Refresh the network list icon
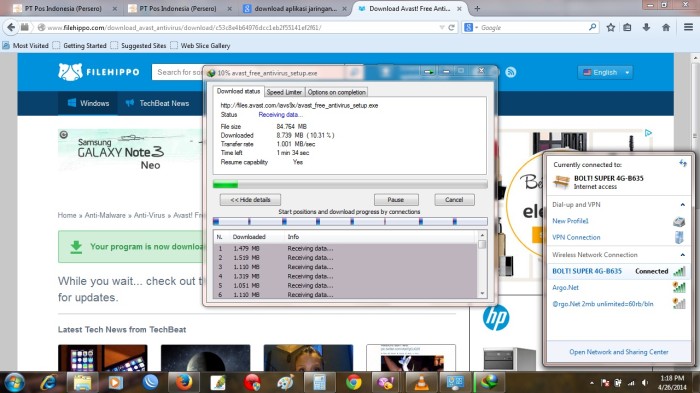 click(x=683, y=163)
